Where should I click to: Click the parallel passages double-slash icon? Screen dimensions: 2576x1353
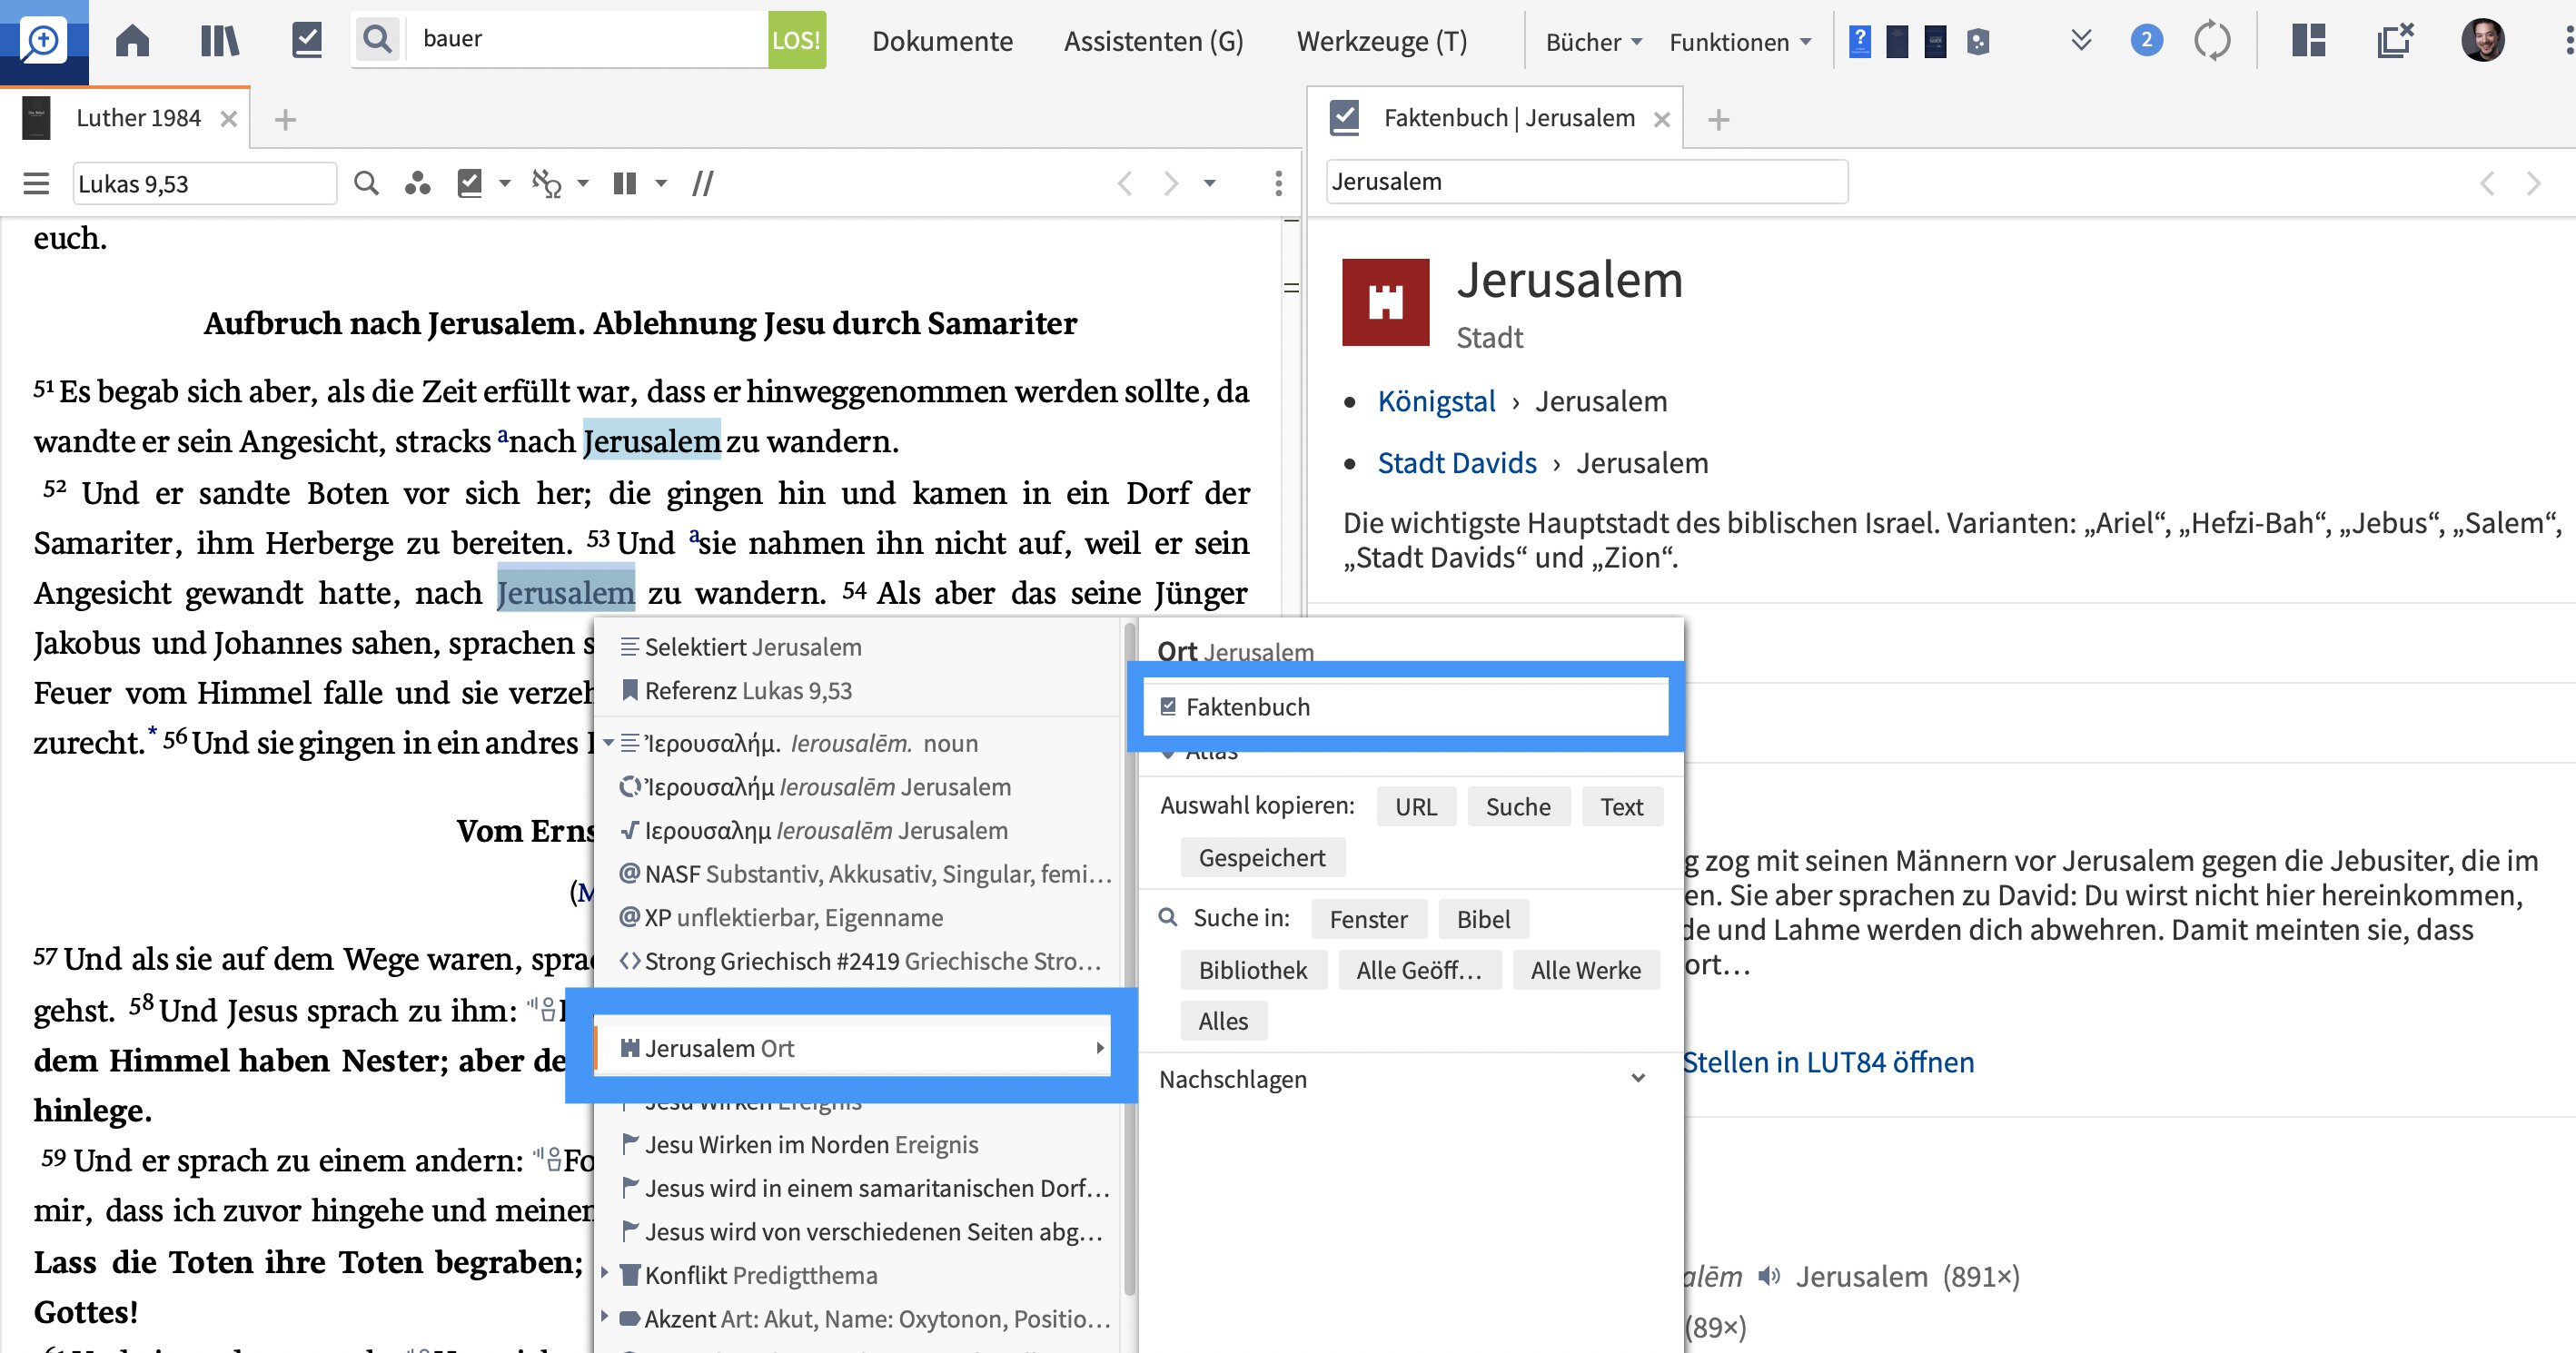point(702,183)
